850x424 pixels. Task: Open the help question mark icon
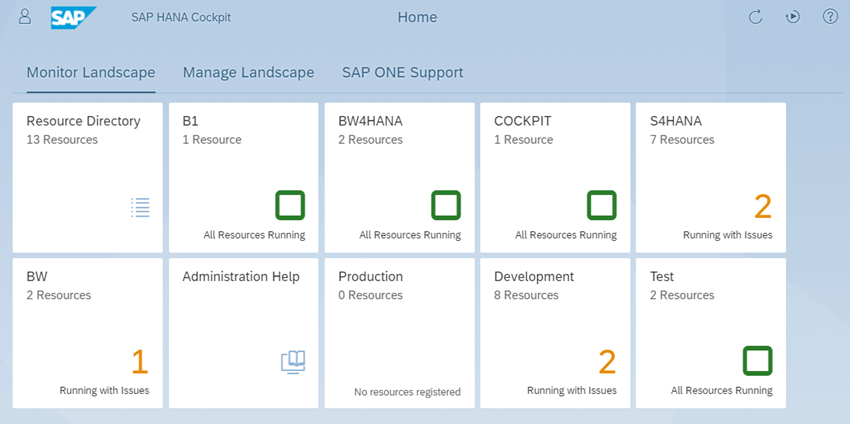[830, 17]
